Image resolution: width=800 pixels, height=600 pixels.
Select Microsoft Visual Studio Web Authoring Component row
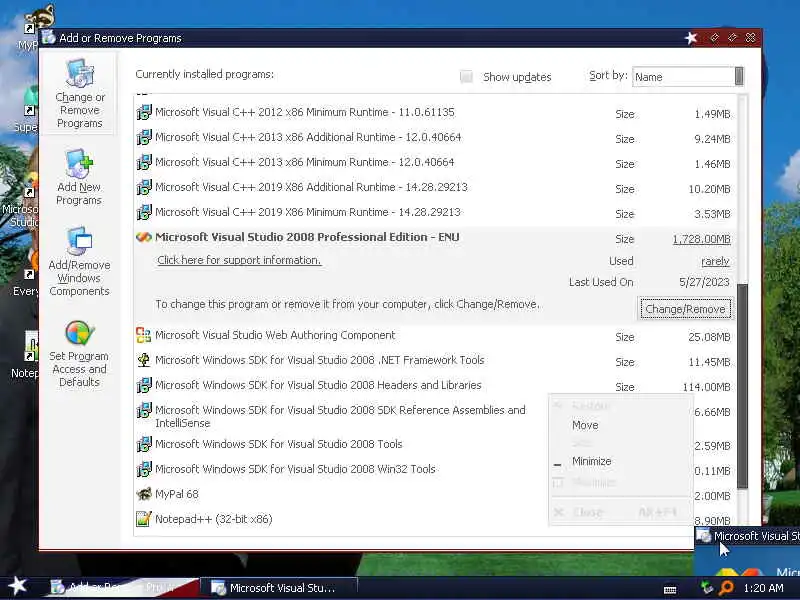[x=435, y=335]
